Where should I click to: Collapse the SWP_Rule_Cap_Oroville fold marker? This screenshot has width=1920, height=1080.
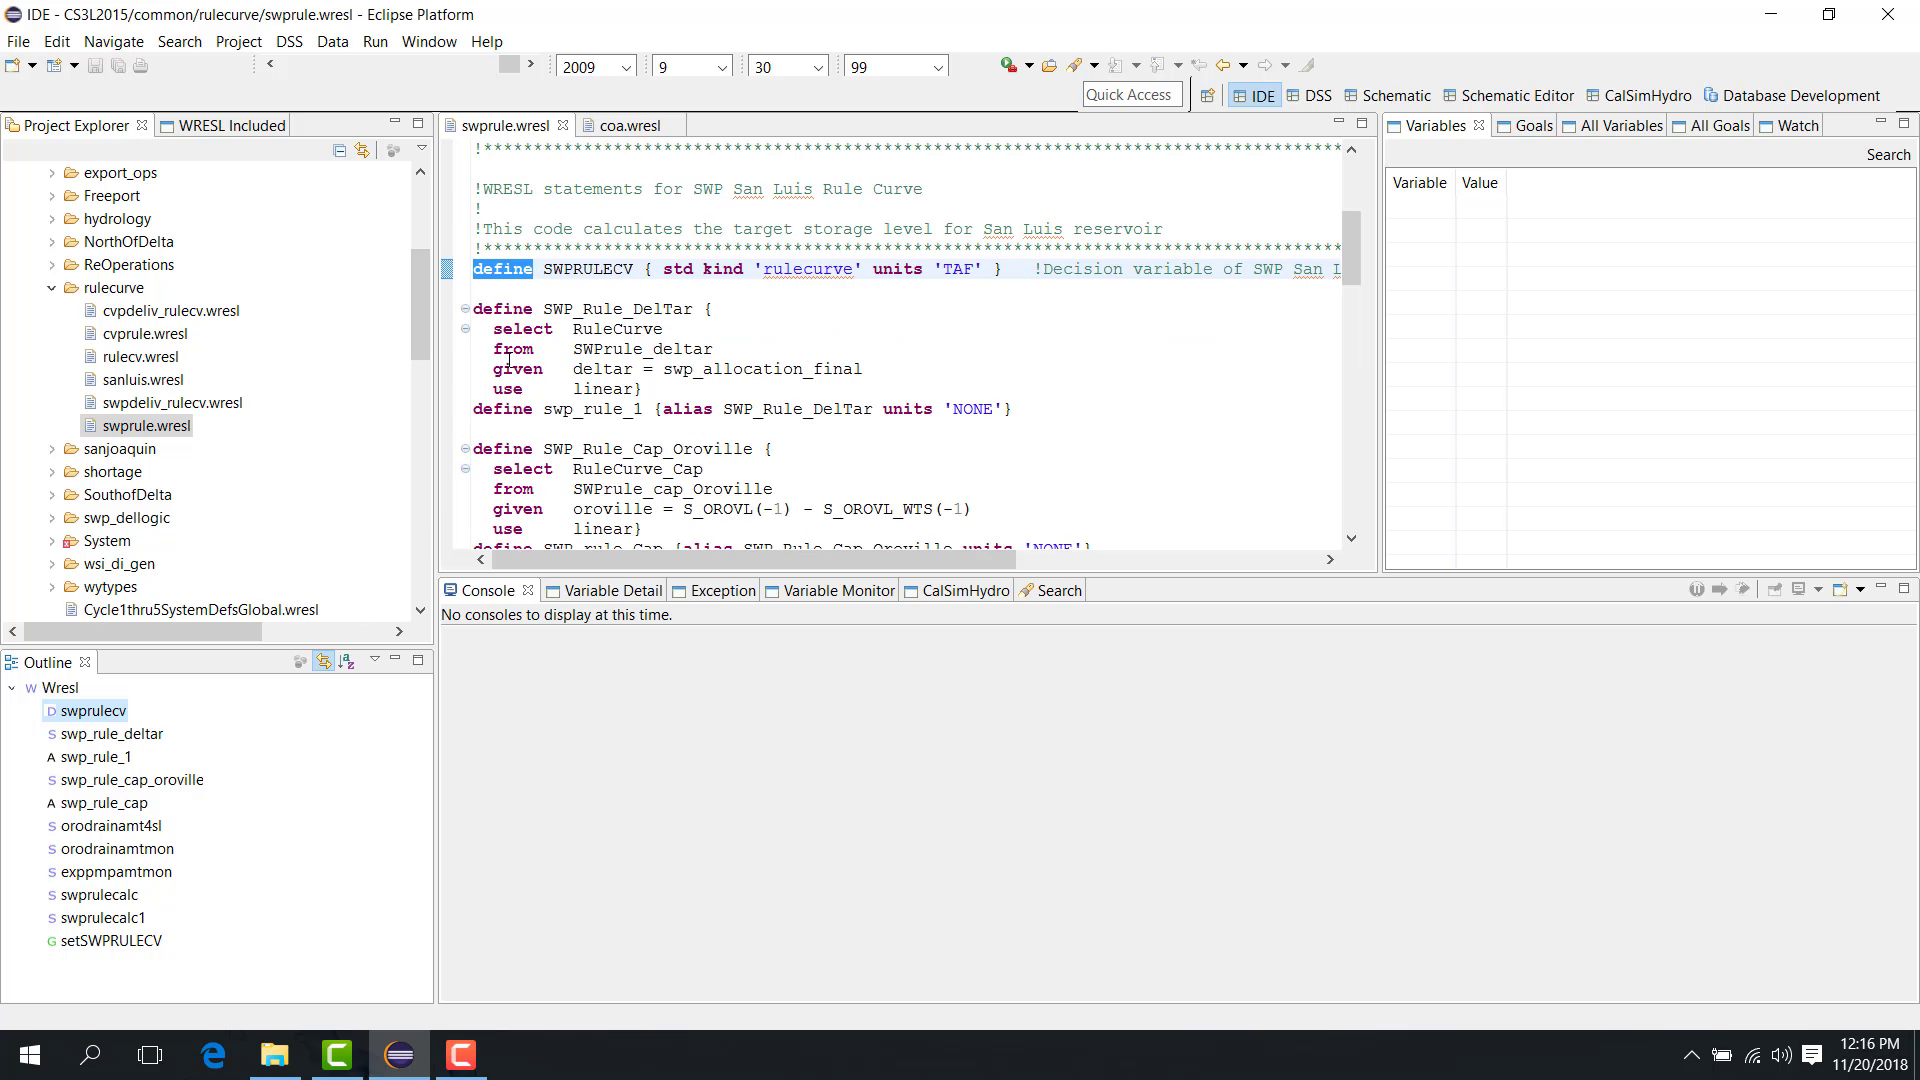point(465,448)
